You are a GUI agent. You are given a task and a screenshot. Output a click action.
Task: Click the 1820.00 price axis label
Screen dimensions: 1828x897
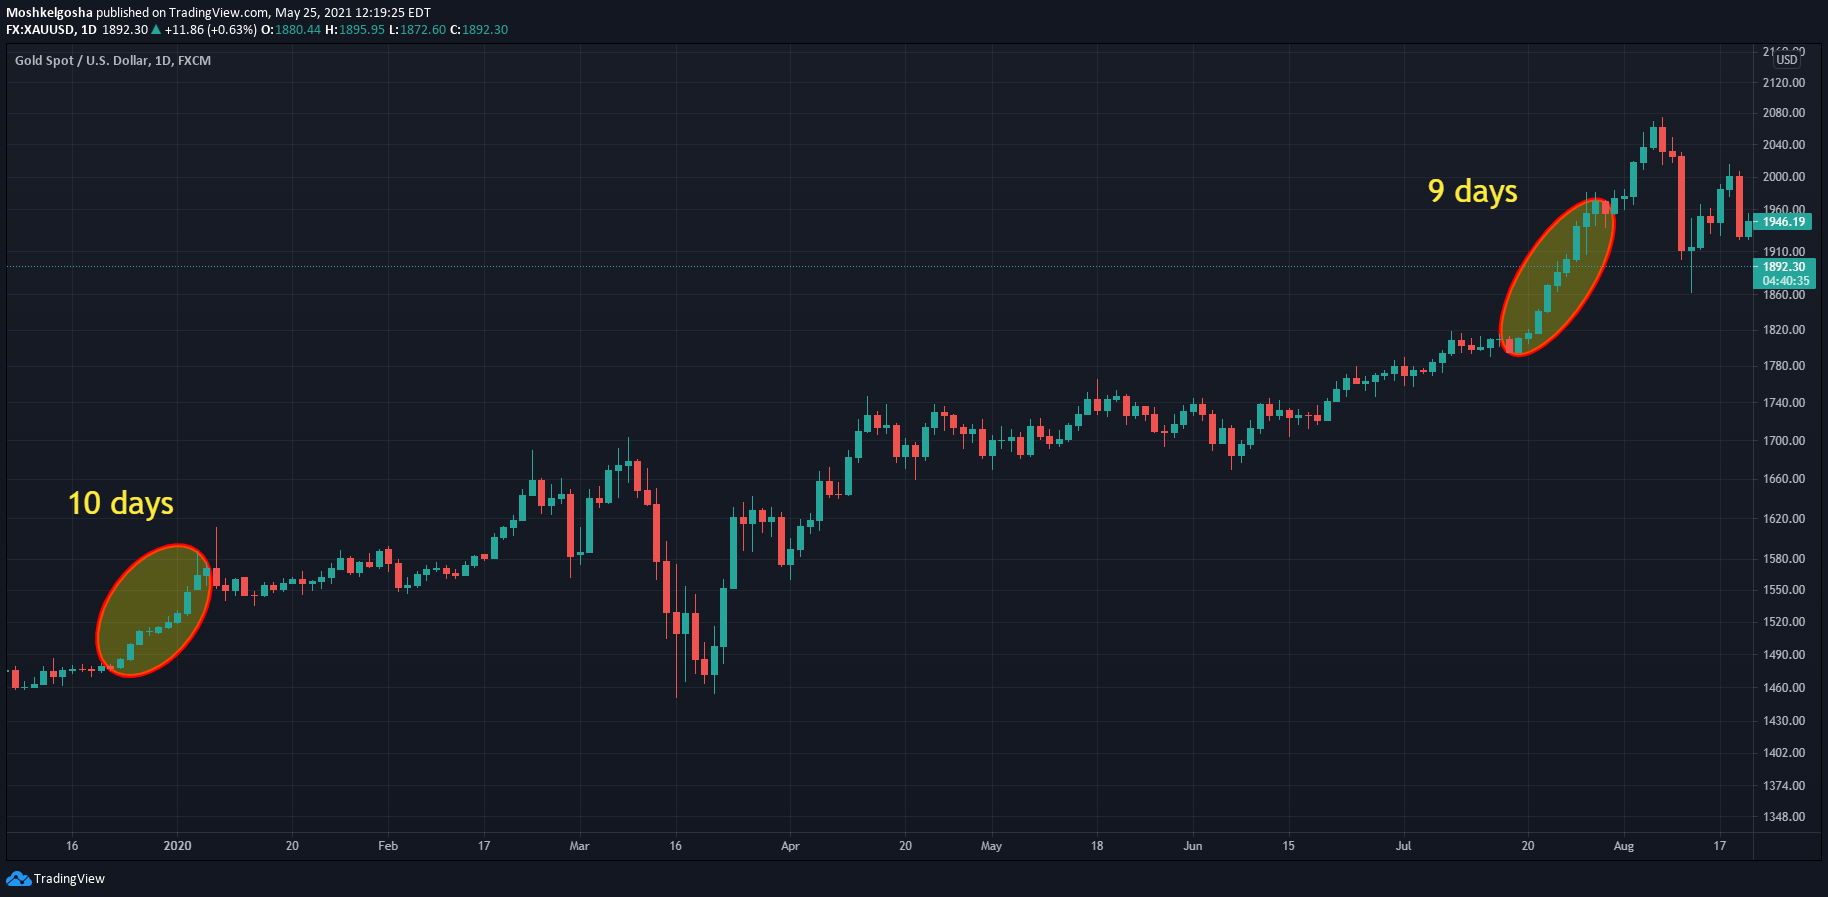[1784, 330]
